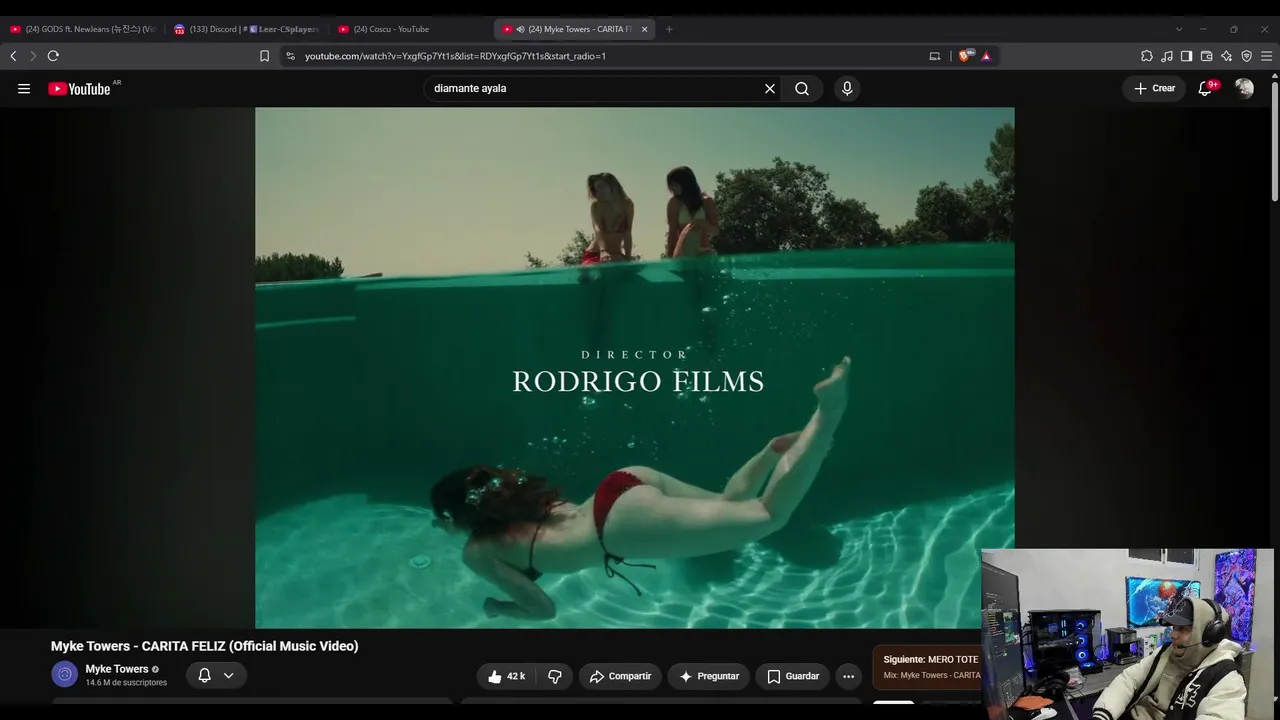Switch to the GODS ft. NewJeans tab
Screen dimensions: 1280x720
tap(82, 29)
